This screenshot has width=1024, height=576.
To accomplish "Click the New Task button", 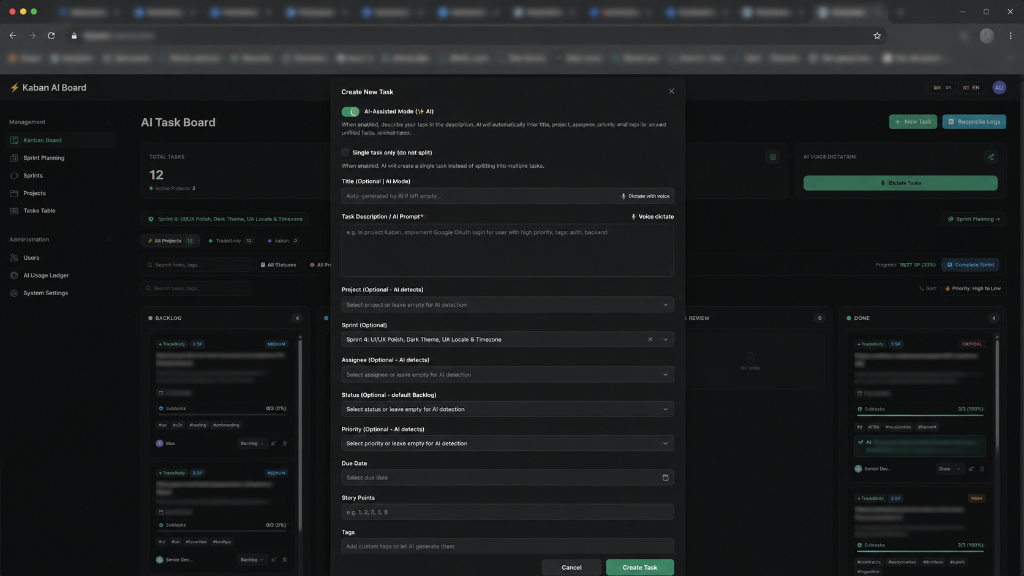I will click(913, 121).
